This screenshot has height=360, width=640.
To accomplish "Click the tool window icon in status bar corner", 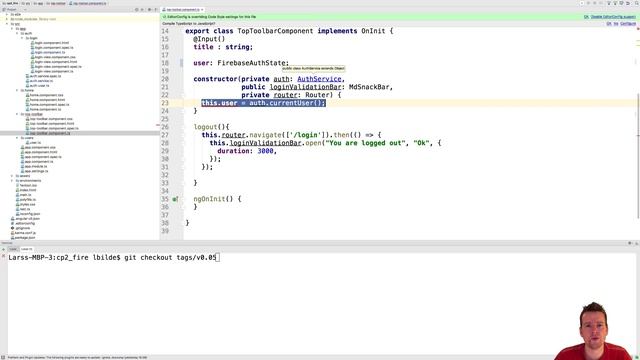I will pyautogui.click(x=3, y=358).
